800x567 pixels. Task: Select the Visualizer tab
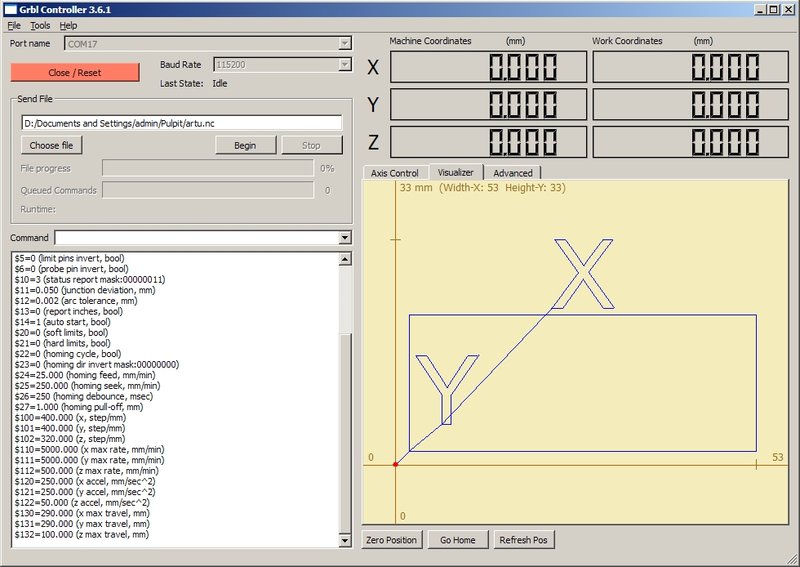pos(456,172)
